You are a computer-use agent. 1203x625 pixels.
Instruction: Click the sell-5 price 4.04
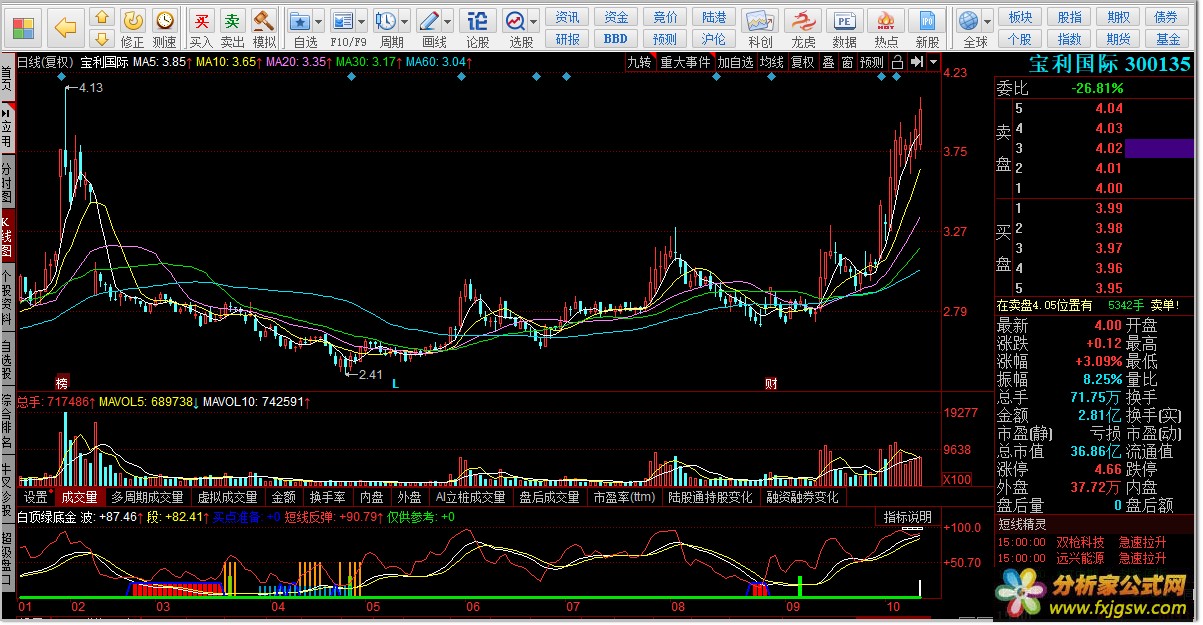(x=1109, y=108)
